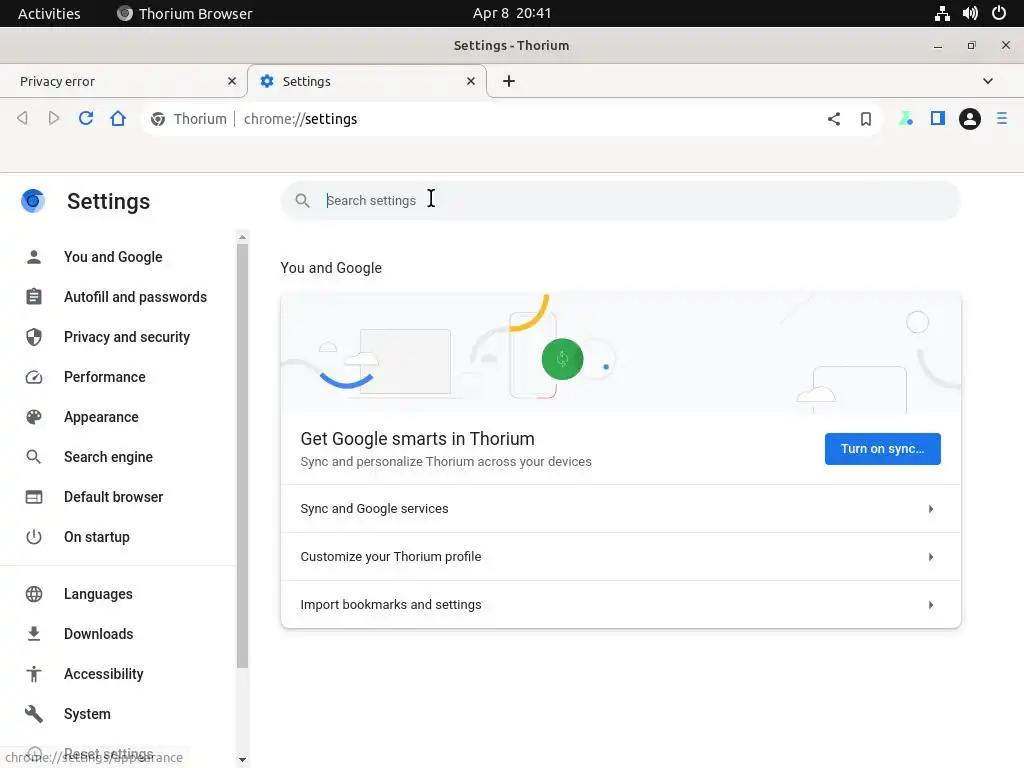Open the volume speaker icon
This screenshot has height=768, width=1024.
[x=970, y=13]
